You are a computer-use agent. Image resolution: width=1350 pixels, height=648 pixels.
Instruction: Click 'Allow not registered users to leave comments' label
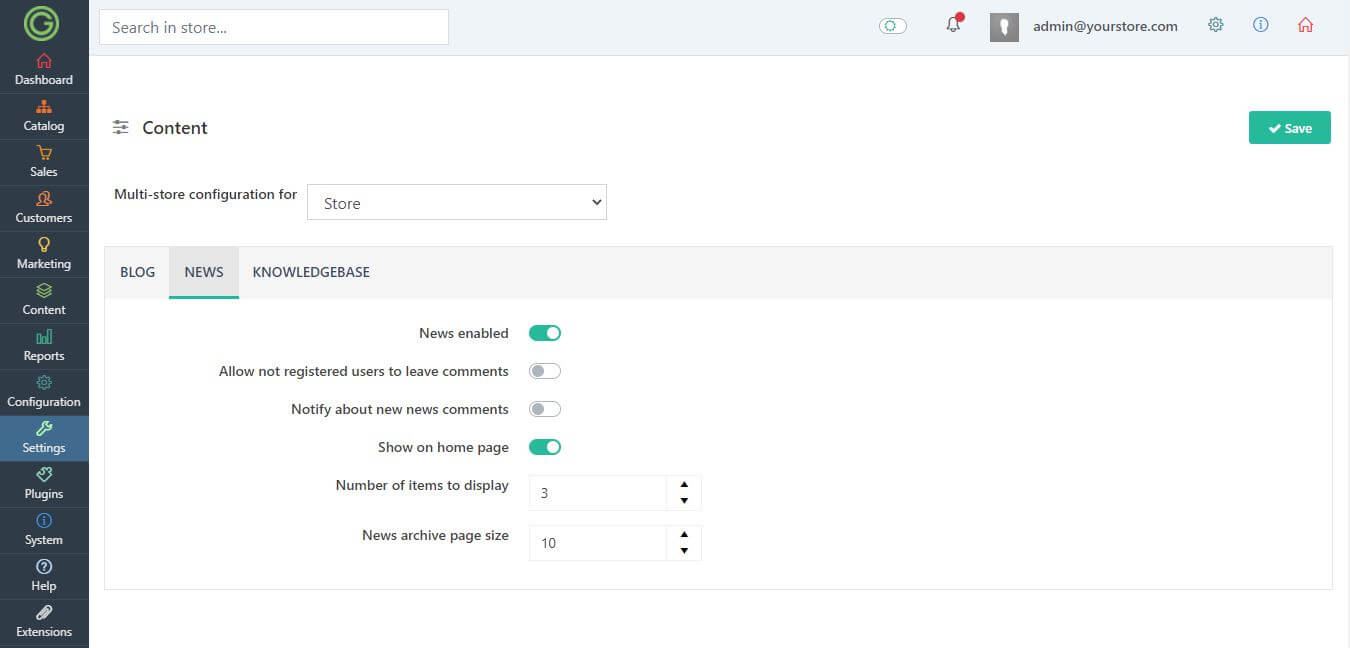pyautogui.click(x=364, y=371)
